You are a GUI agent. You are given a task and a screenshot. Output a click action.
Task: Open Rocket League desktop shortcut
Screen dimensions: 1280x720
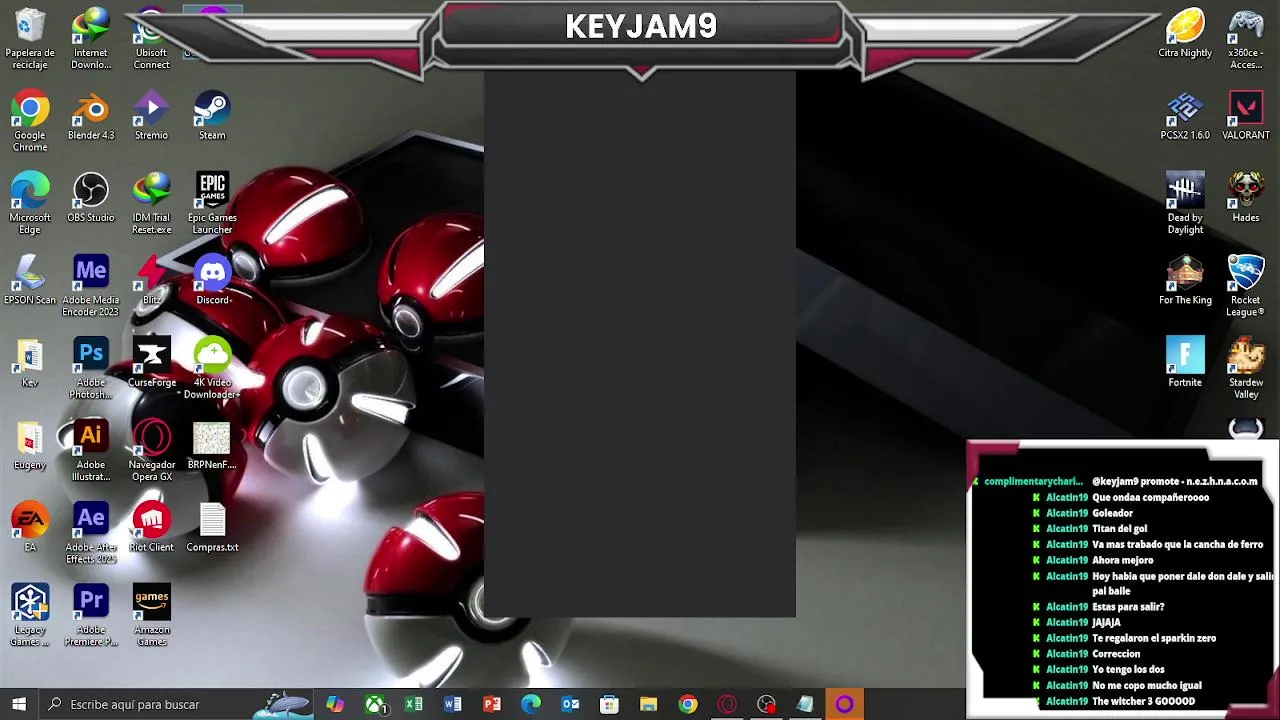coord(1246,285)
